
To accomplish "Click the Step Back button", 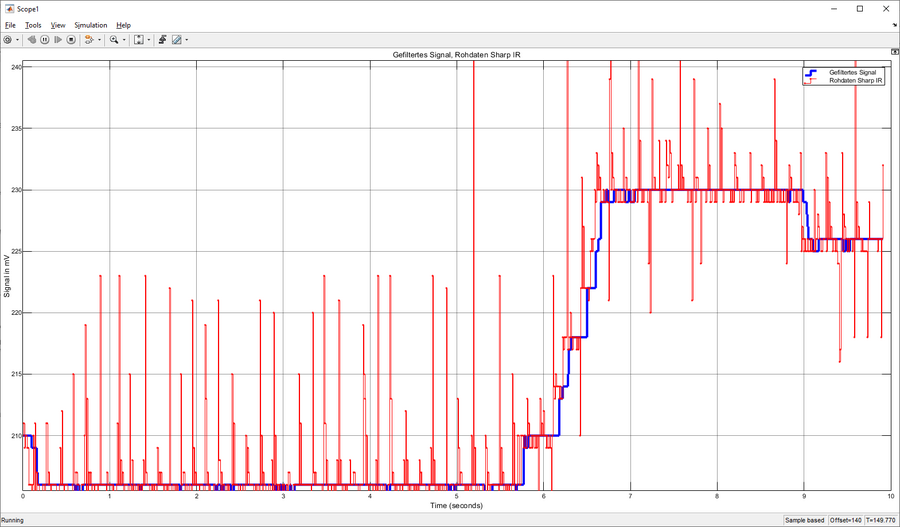I will [32, 40].
